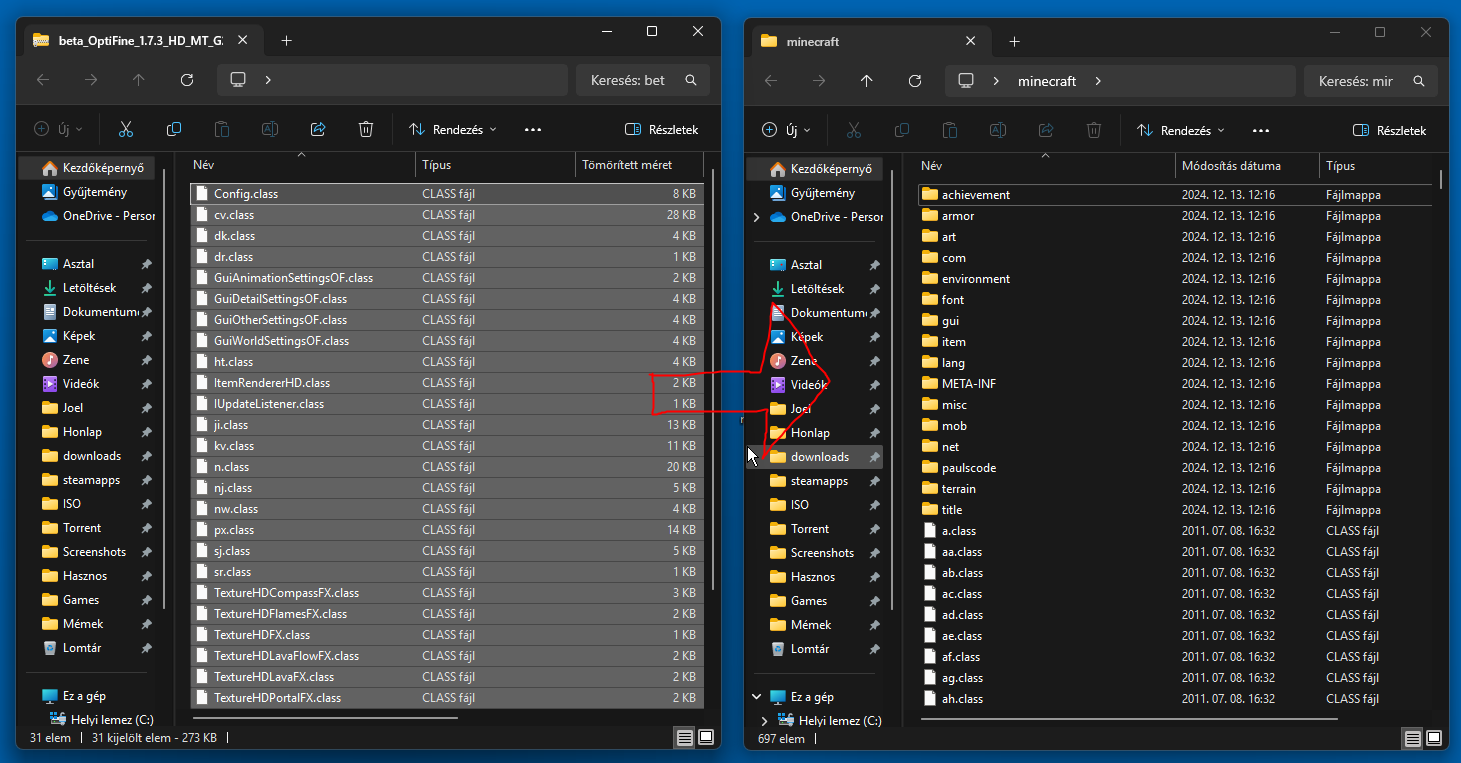
Task: Click the PC icon in the OptiFine address bar
Action: pyautogui.click(x=238, y=80)
